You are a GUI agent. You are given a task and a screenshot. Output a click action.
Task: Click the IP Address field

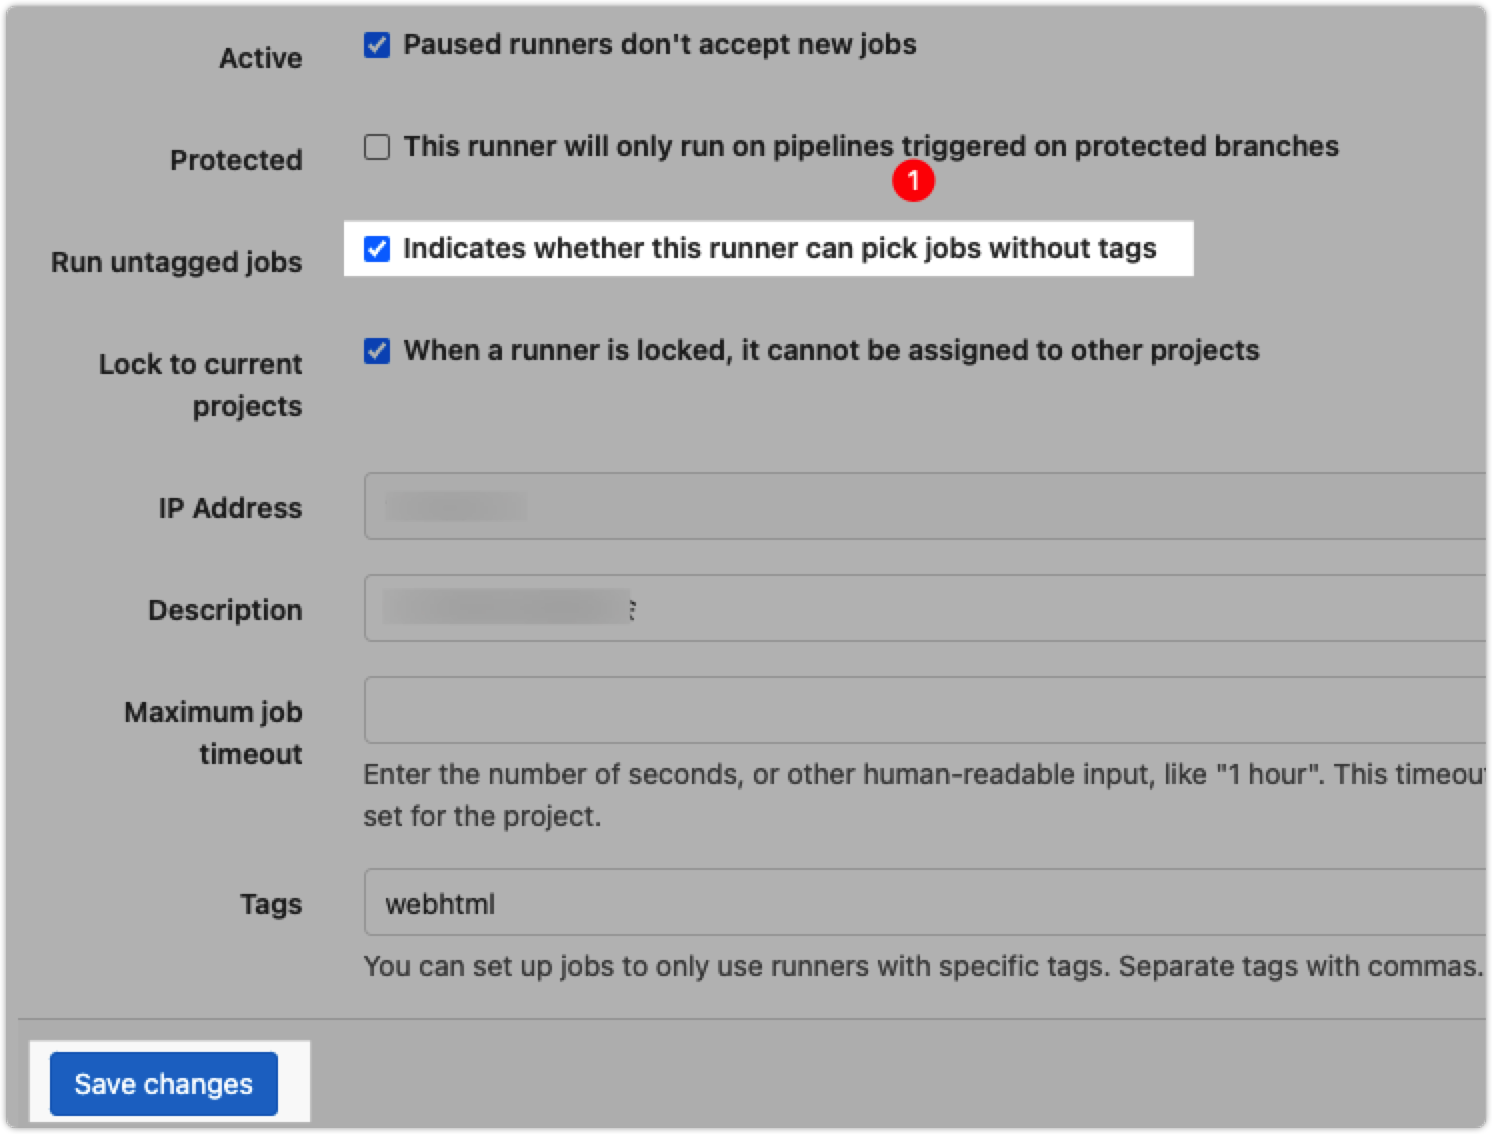click(700, 506)
